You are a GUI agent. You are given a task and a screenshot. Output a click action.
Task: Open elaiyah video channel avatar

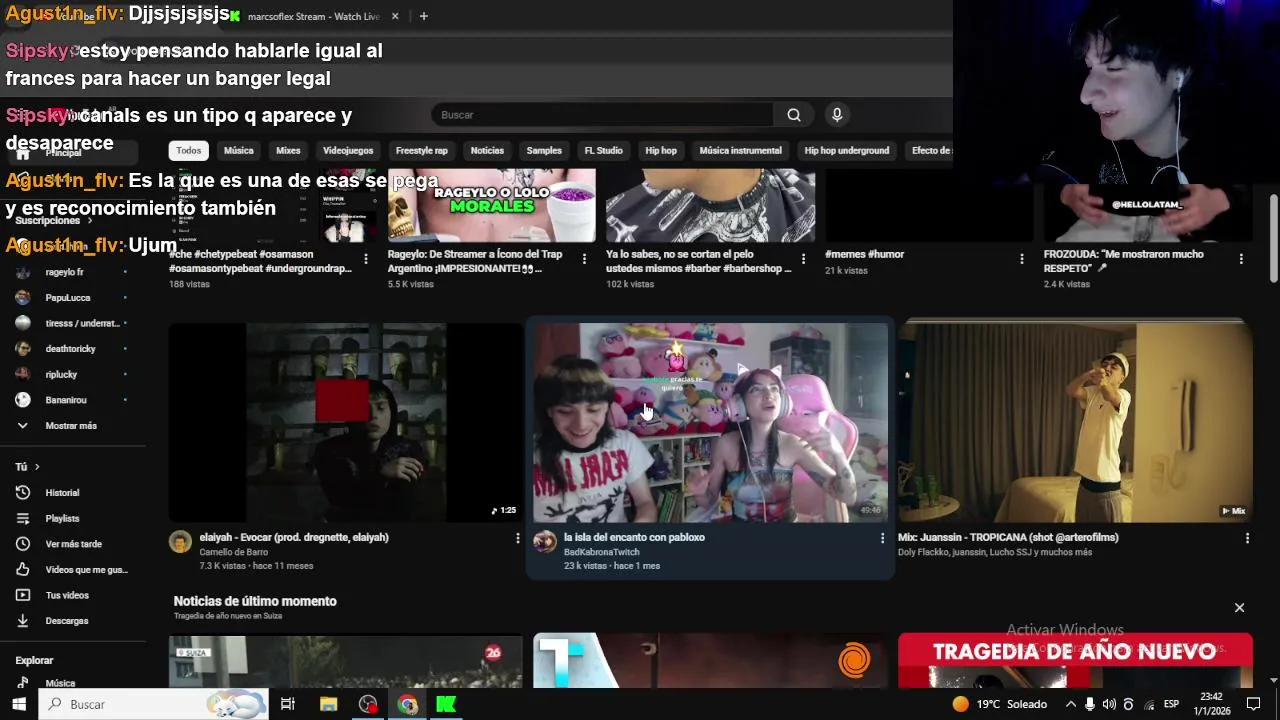click(x=180, y=542)
